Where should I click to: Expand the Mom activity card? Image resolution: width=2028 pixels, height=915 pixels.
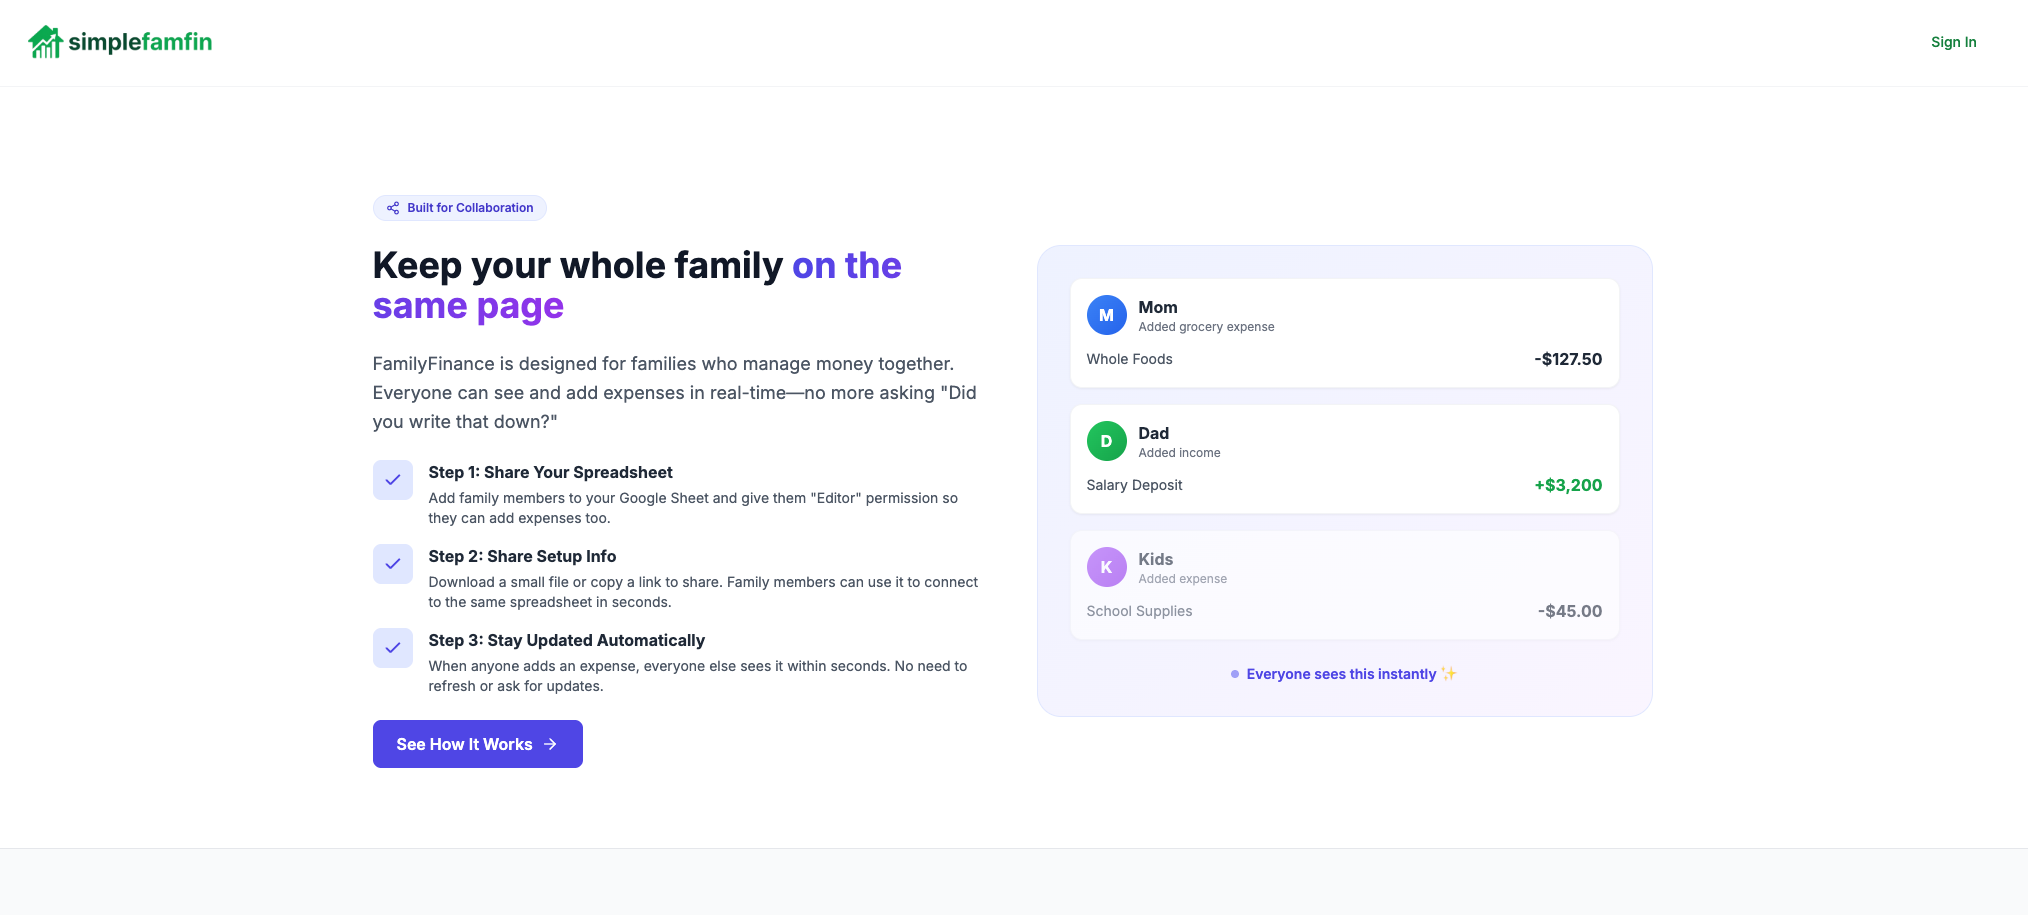pyautogui.click(x=1344, y=332)
